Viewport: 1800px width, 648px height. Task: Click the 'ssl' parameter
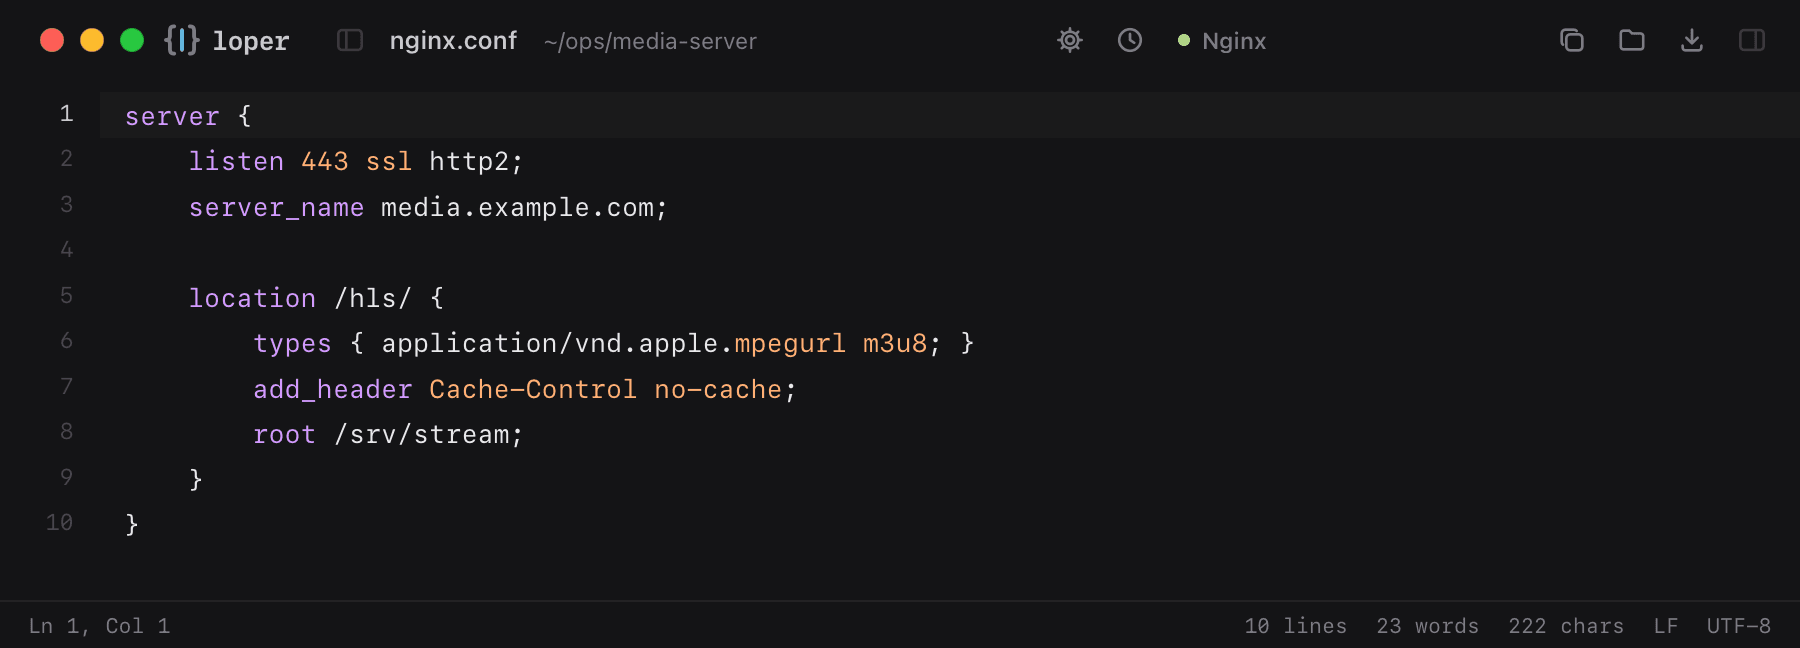tap(389, 162)
